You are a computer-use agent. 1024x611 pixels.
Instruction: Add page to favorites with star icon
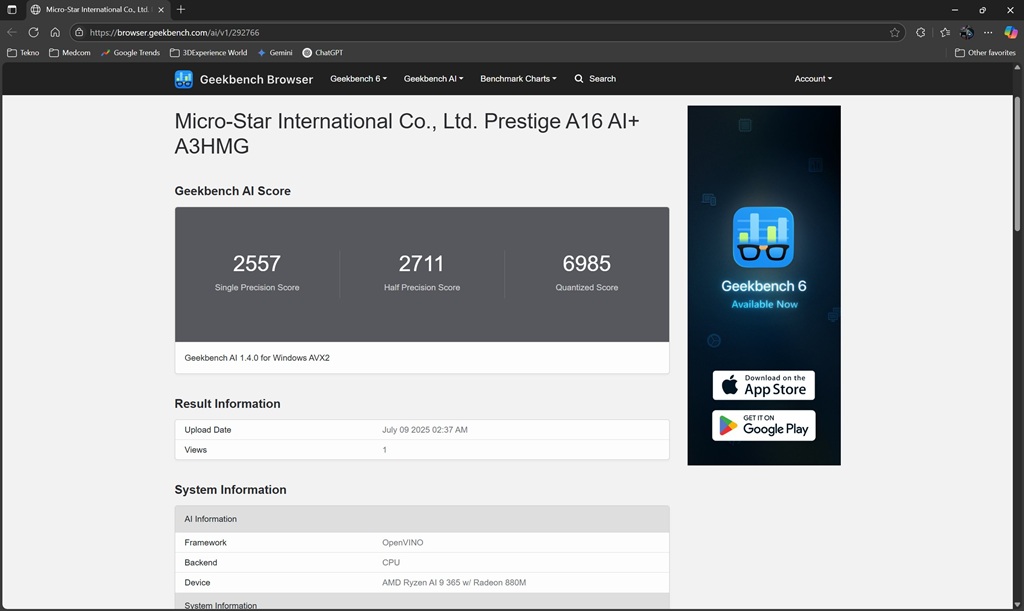point(895,32)
